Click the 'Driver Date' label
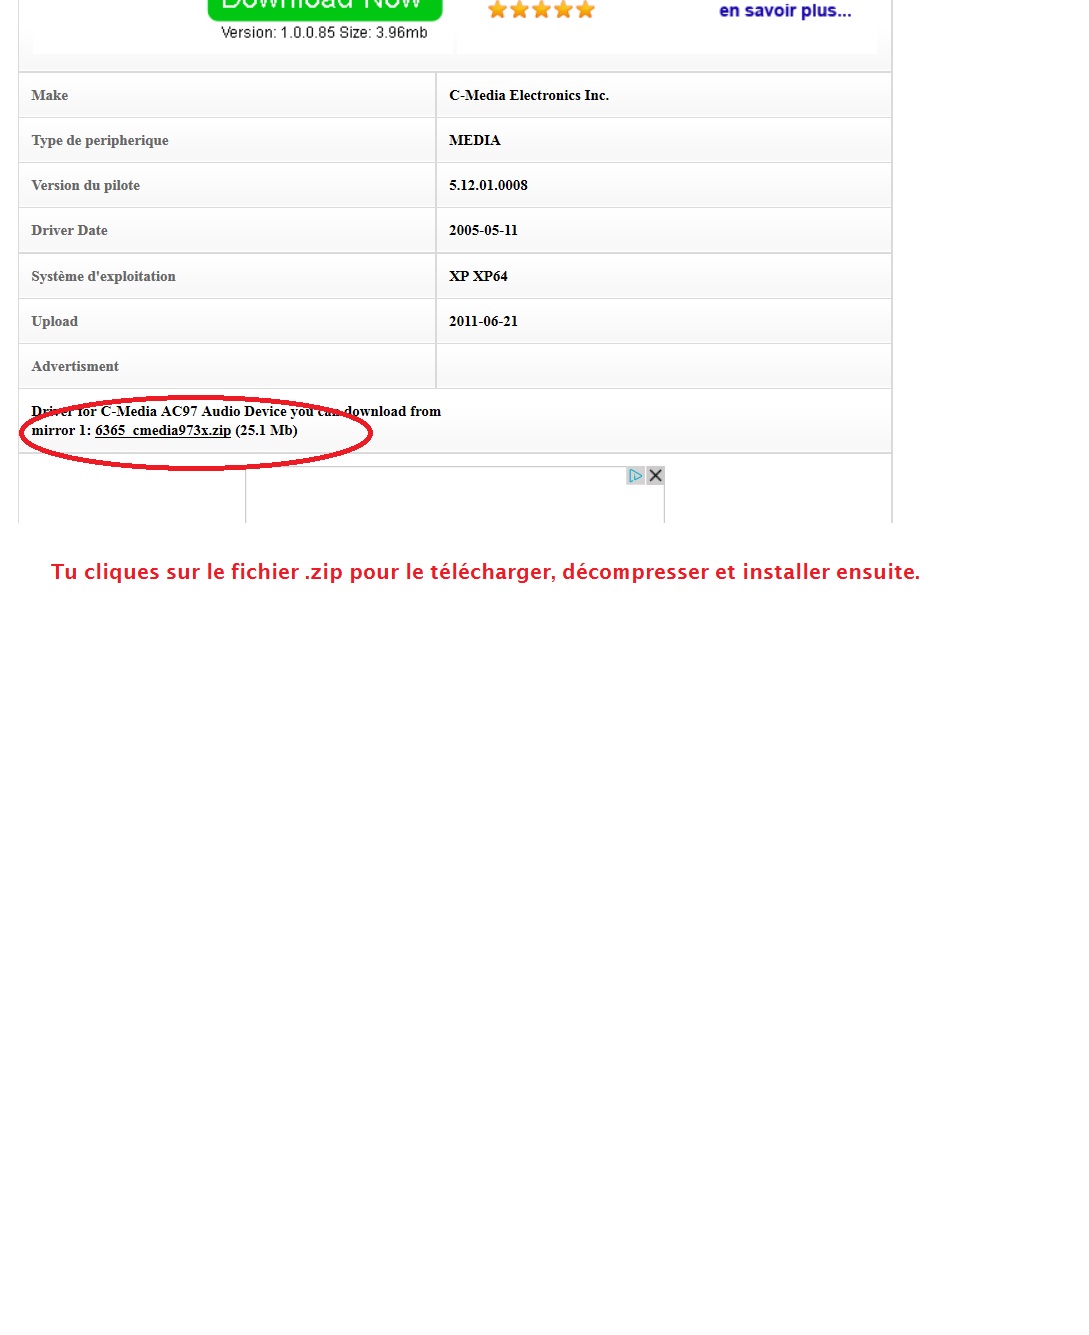Image resolution: width=1089 pixels, height=1335 pixels. 69,230
